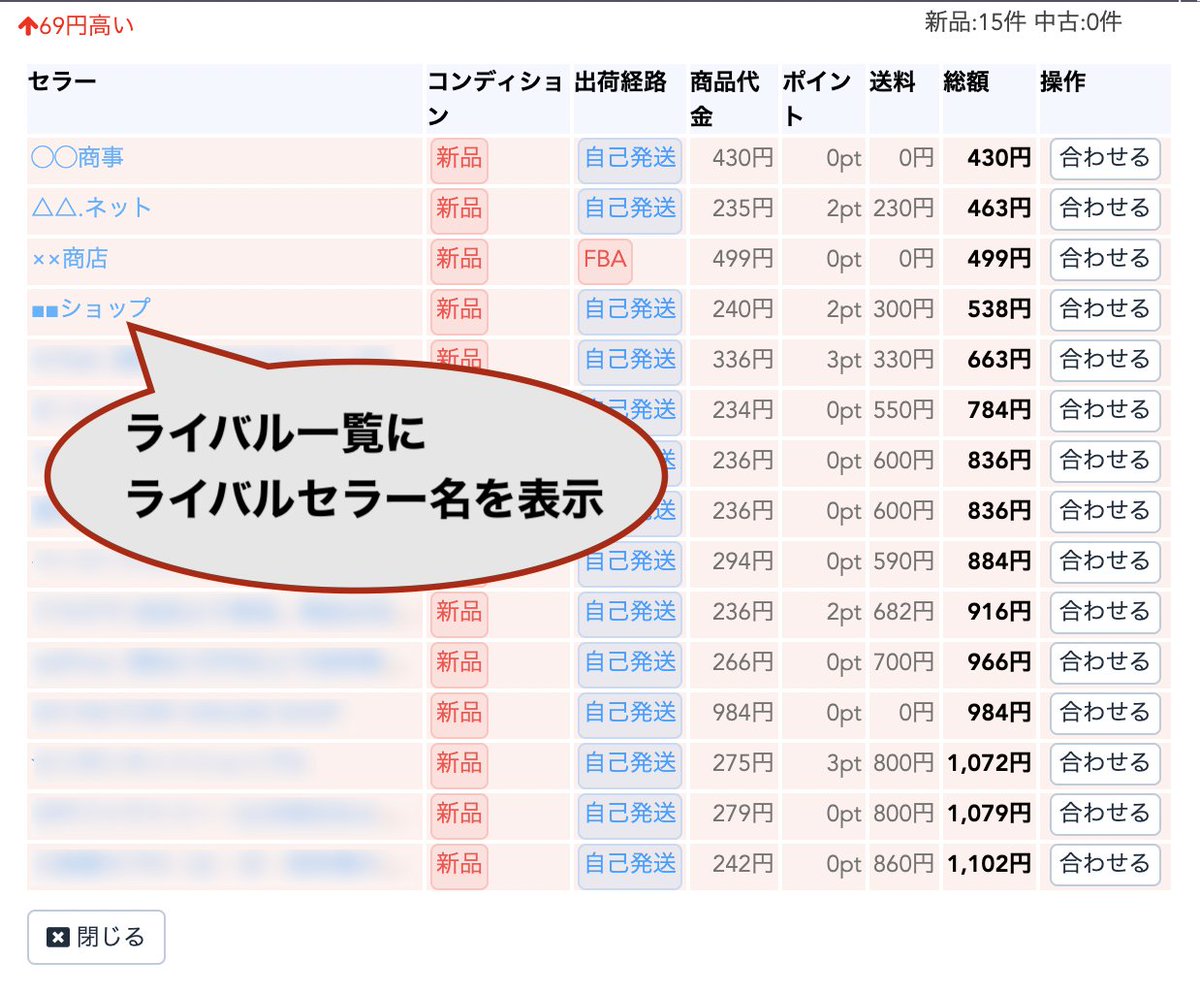The width and height of the screenshot is (1200, 993).
Task: Open the ○○商事 seller link
Action: pos(78,158)
